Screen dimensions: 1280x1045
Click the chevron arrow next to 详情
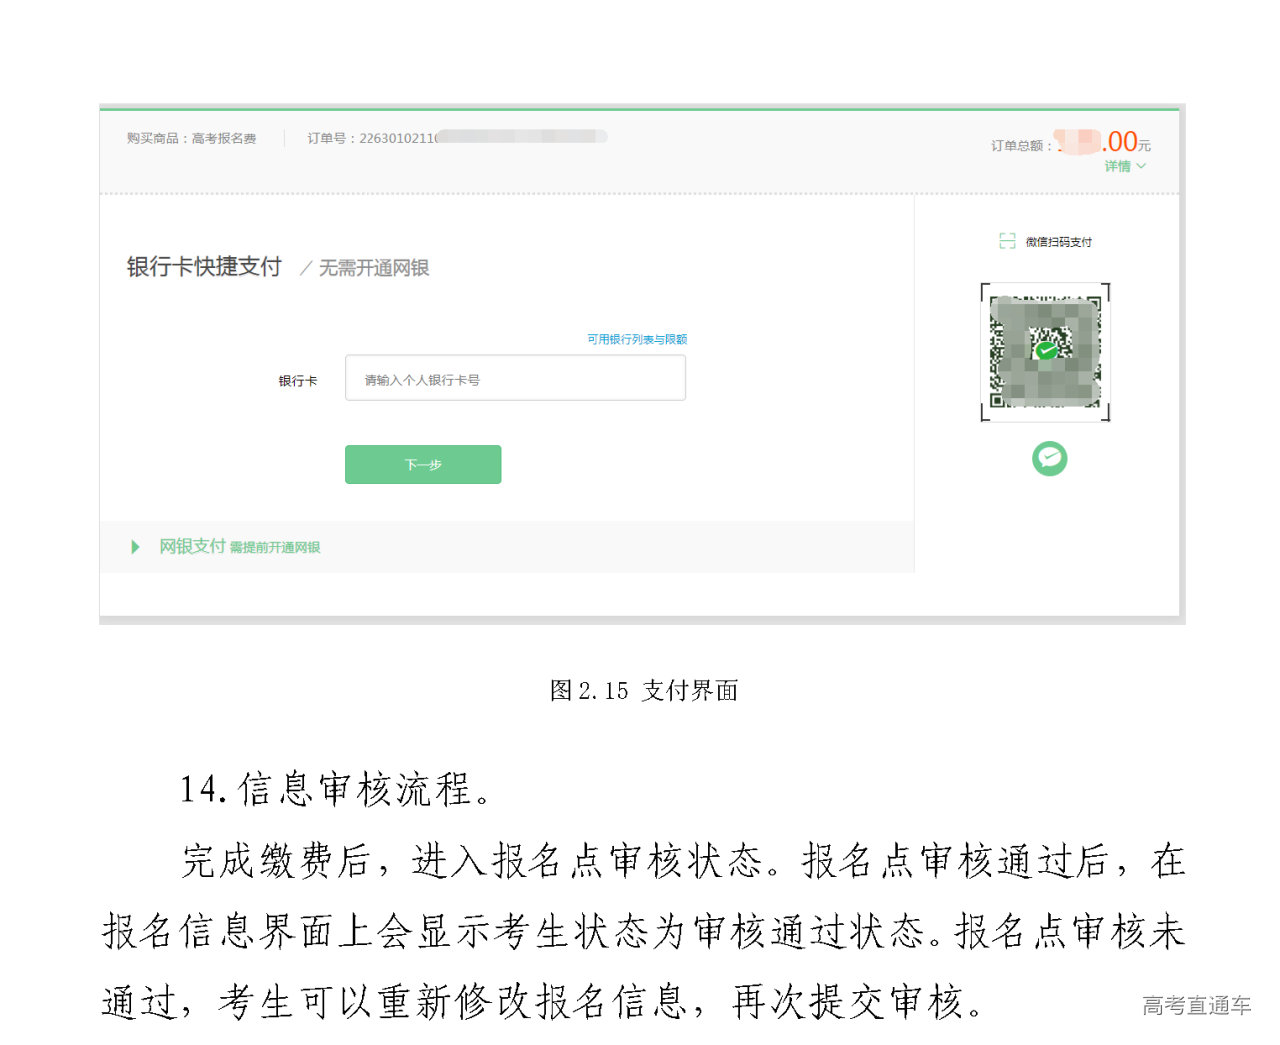1141,166
